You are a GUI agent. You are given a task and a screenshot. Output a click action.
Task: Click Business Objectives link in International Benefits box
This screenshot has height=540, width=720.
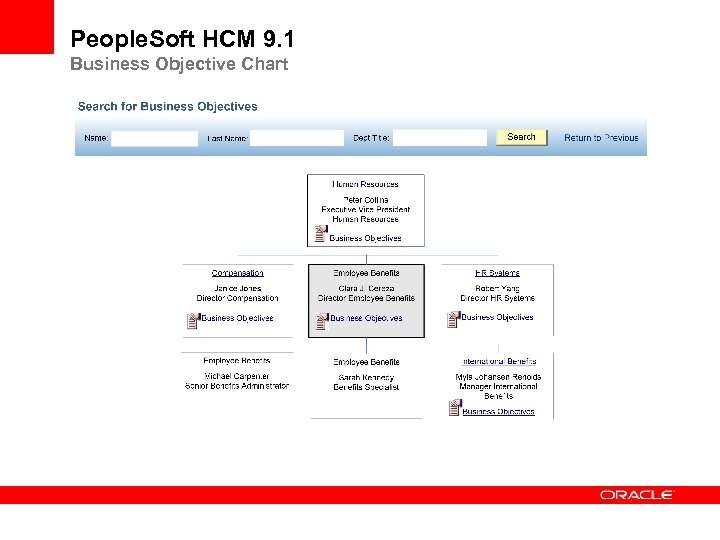498,411
